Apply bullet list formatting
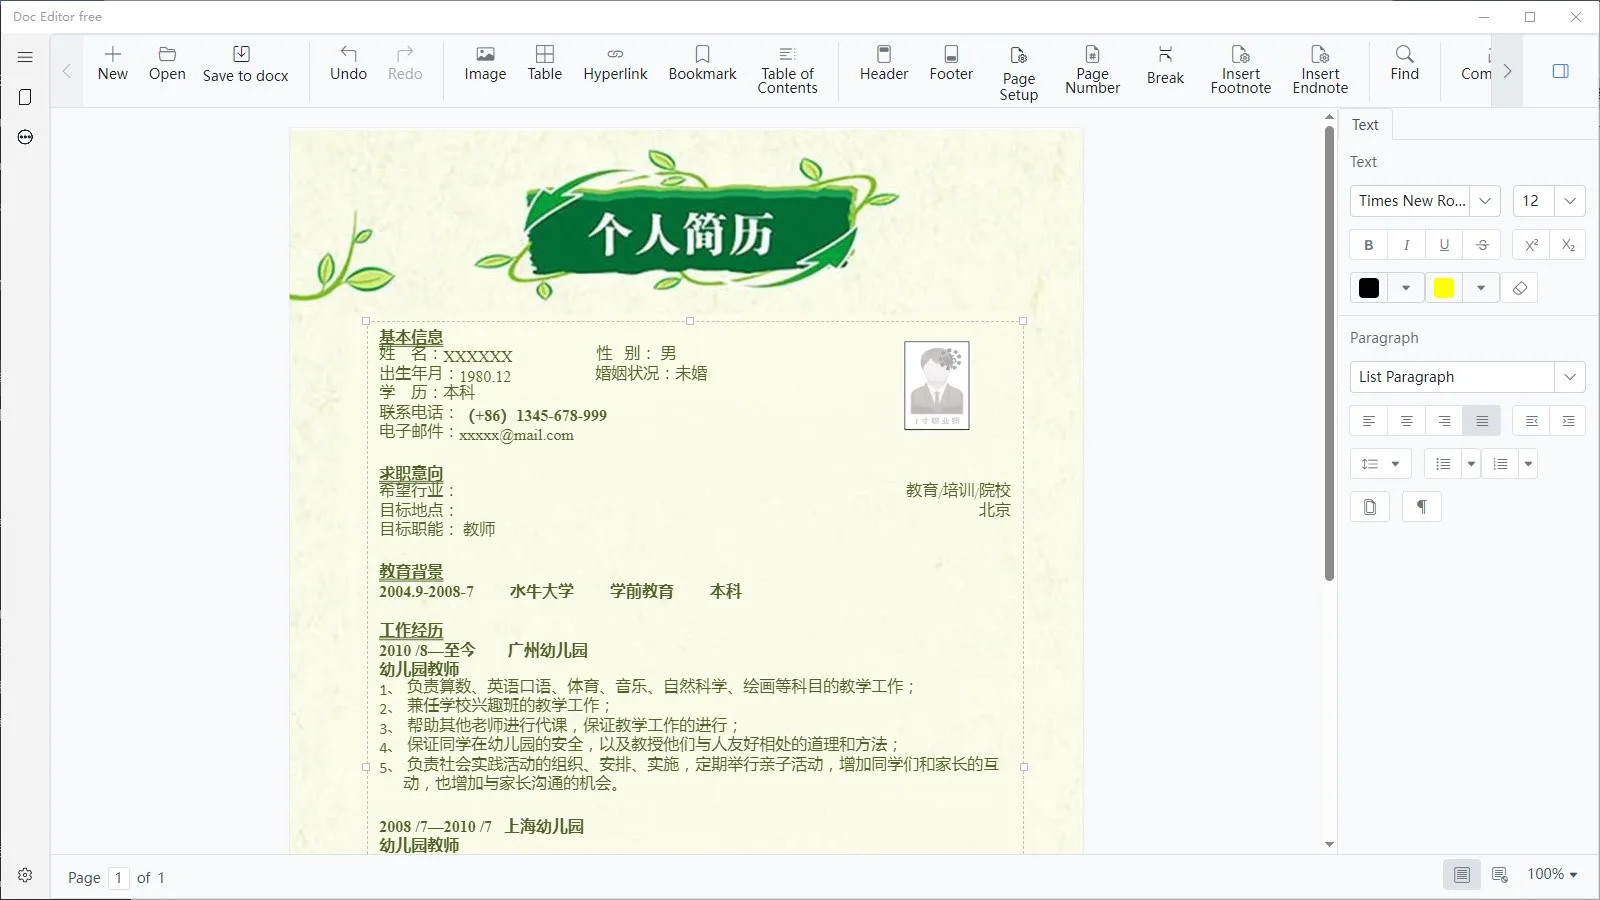Screen dimensions: 1600x900 pyautogui.click(x=1443, y=464)
